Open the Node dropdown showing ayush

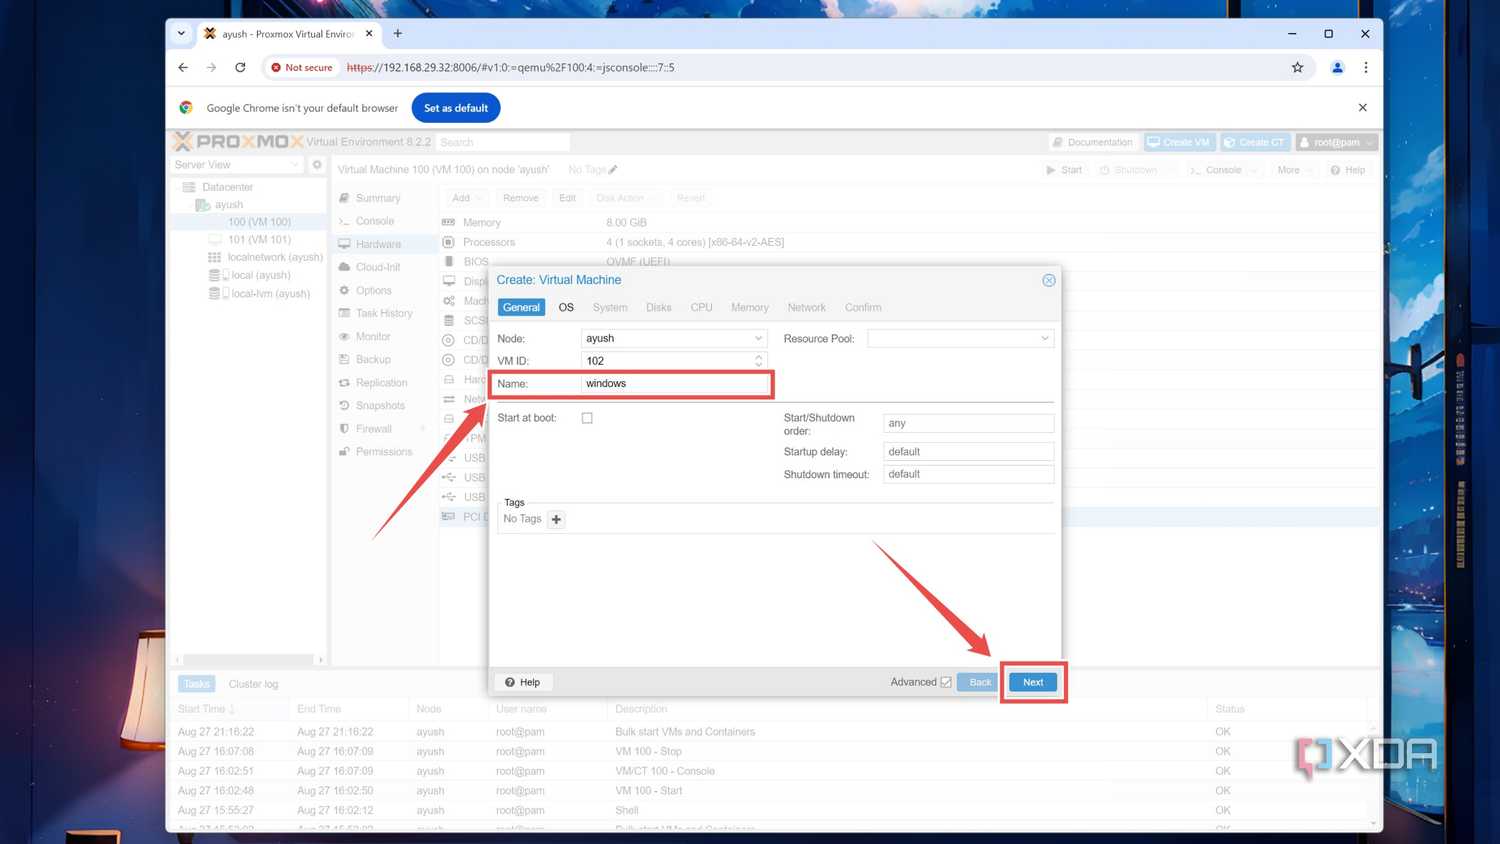point(674,338)
